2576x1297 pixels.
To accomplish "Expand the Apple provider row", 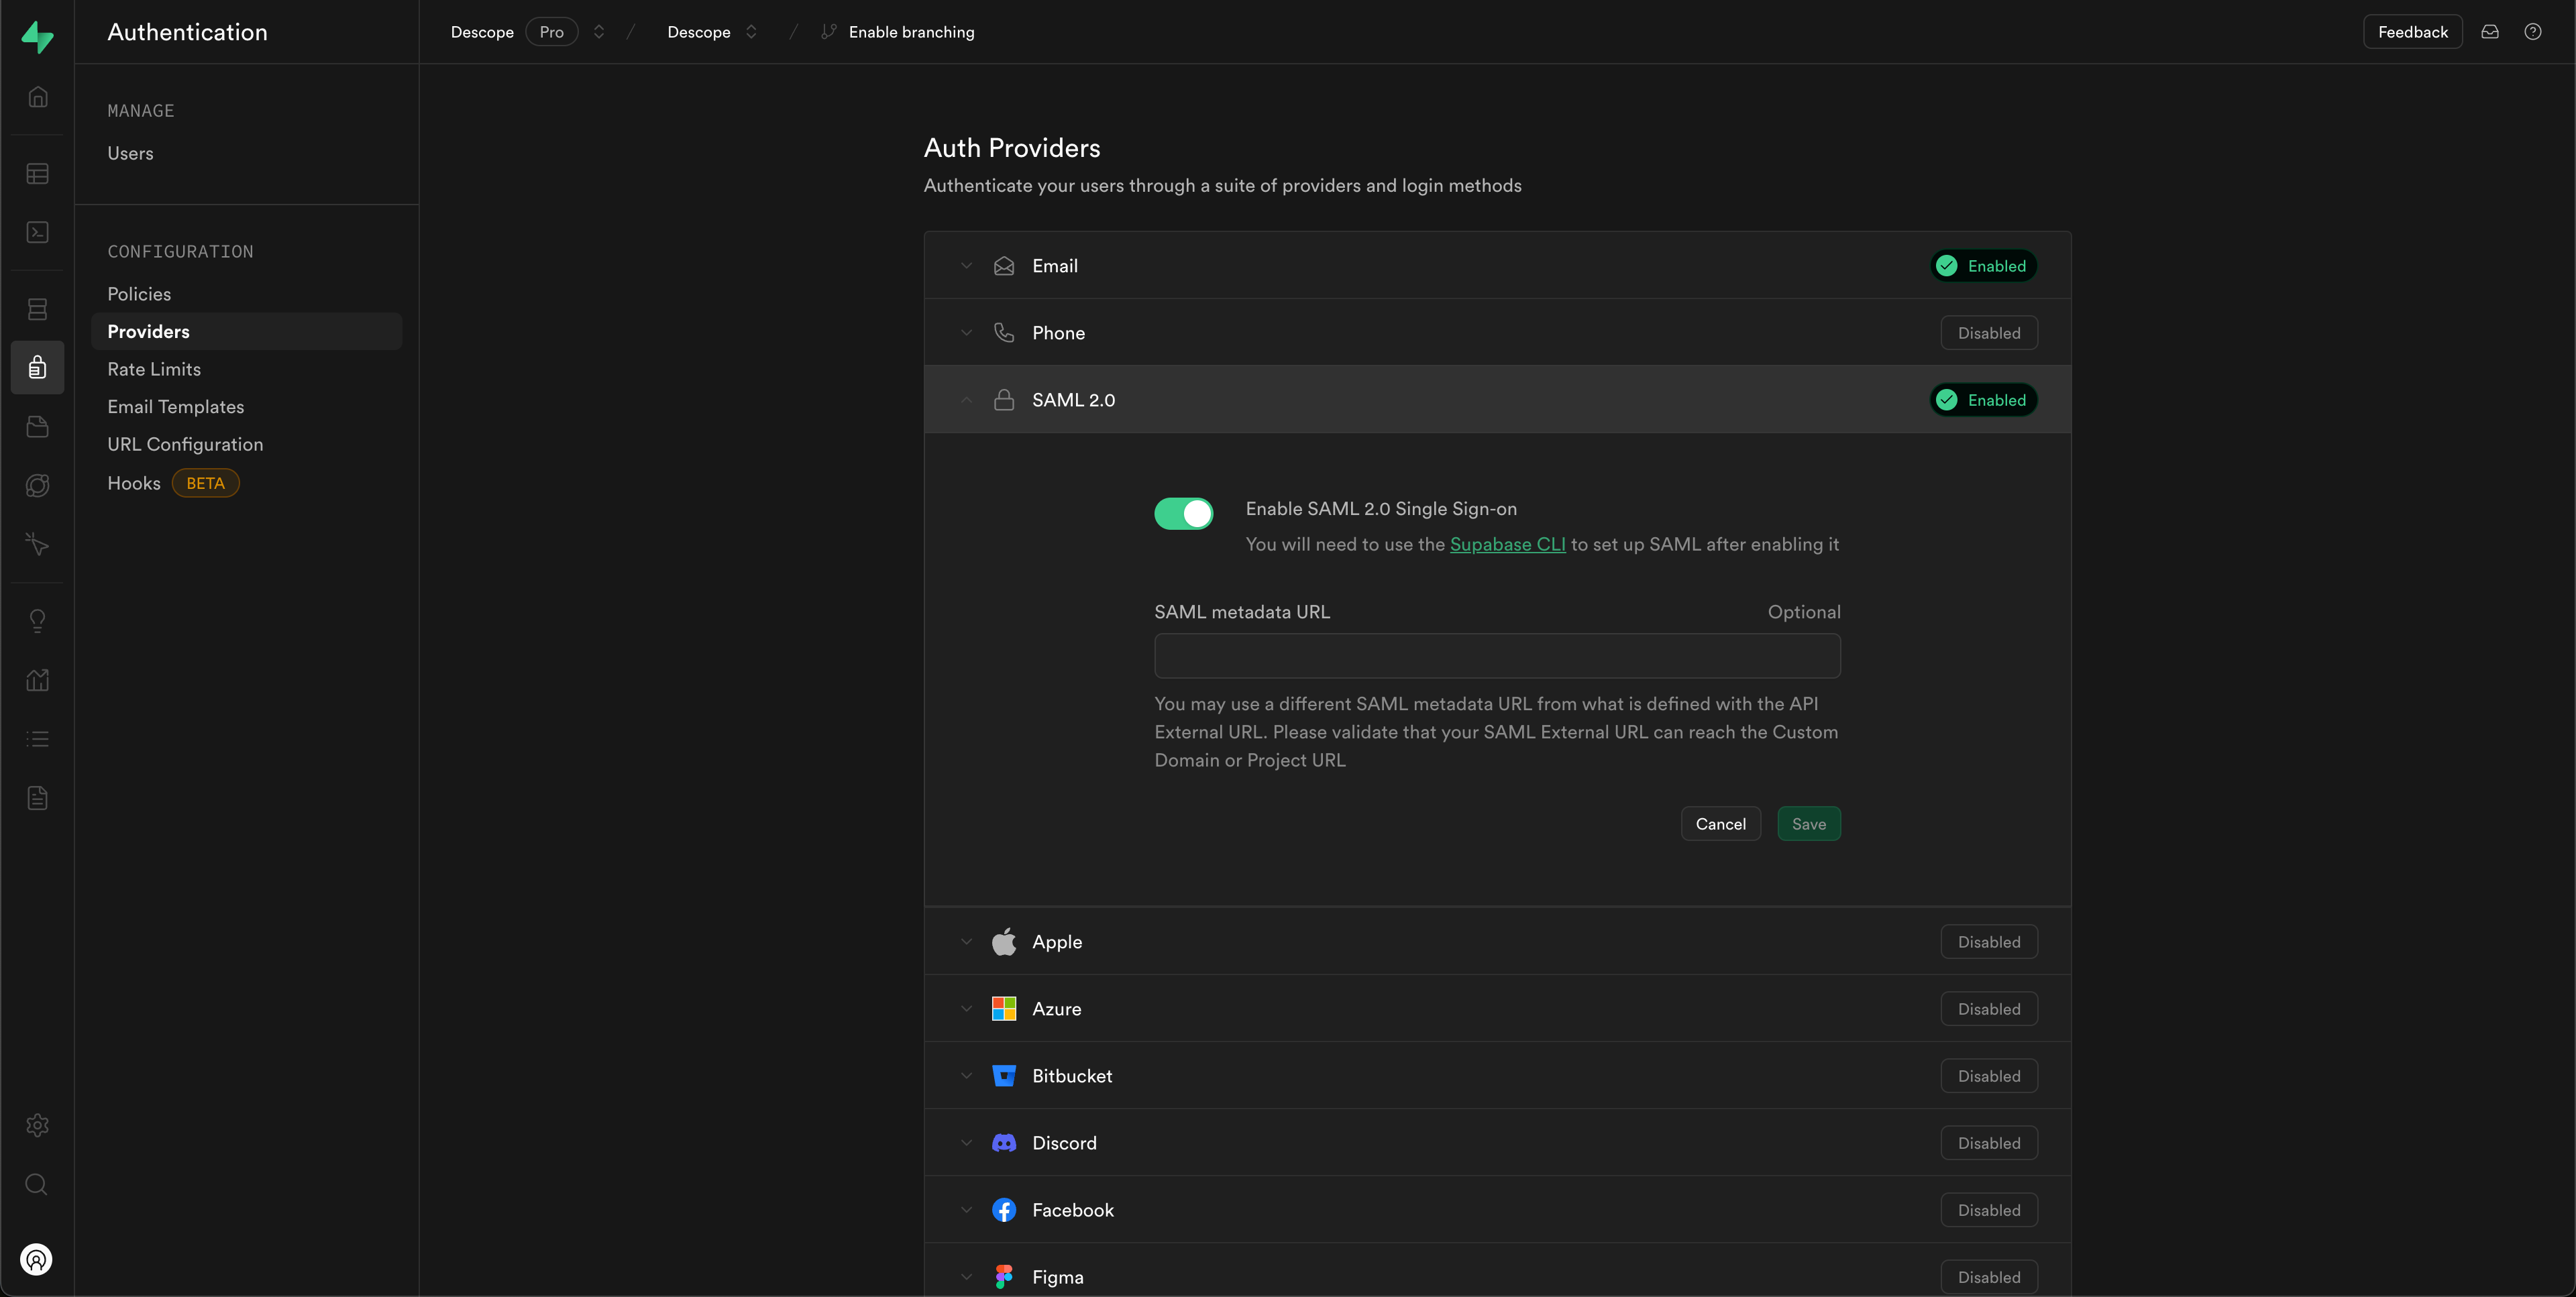I will pos(966,940).
